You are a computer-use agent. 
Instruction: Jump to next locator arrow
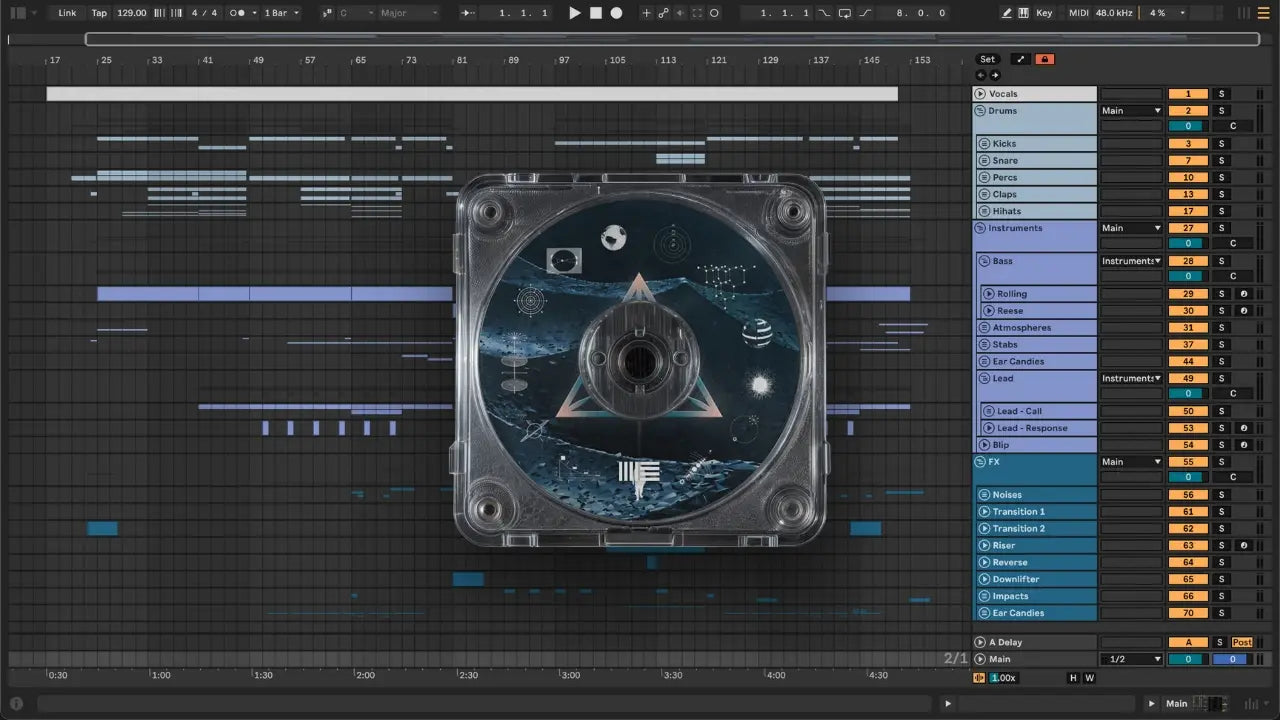point(994,75)
